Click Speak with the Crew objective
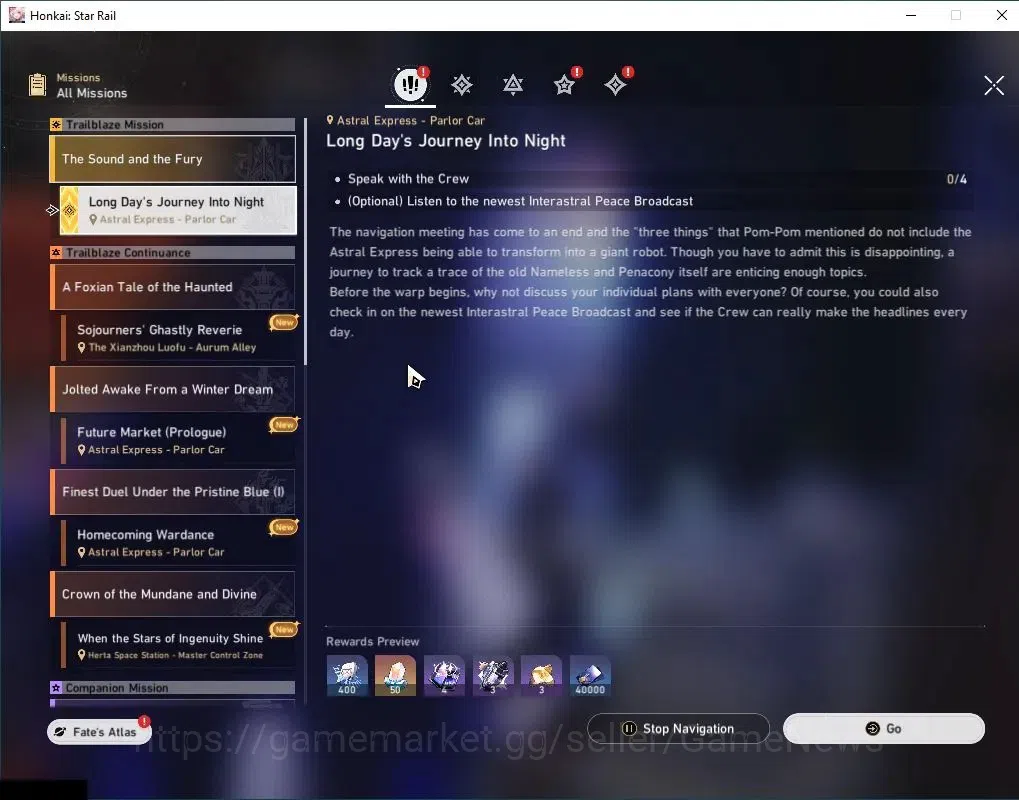 point(408,179)
